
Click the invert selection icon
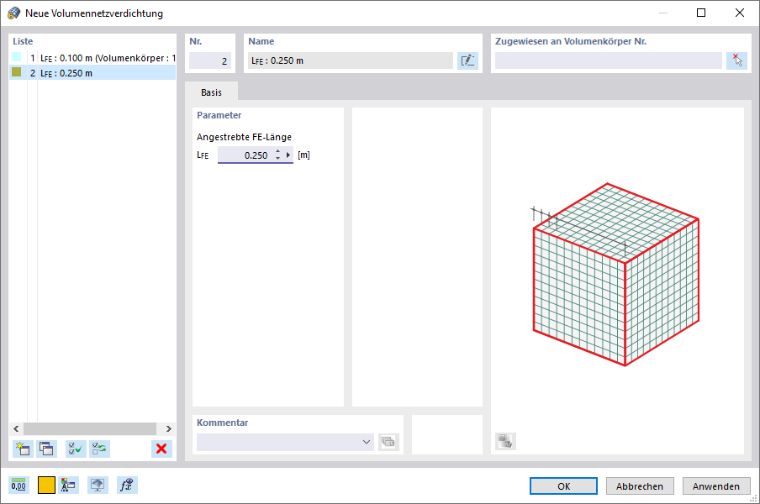click(99, 449)
